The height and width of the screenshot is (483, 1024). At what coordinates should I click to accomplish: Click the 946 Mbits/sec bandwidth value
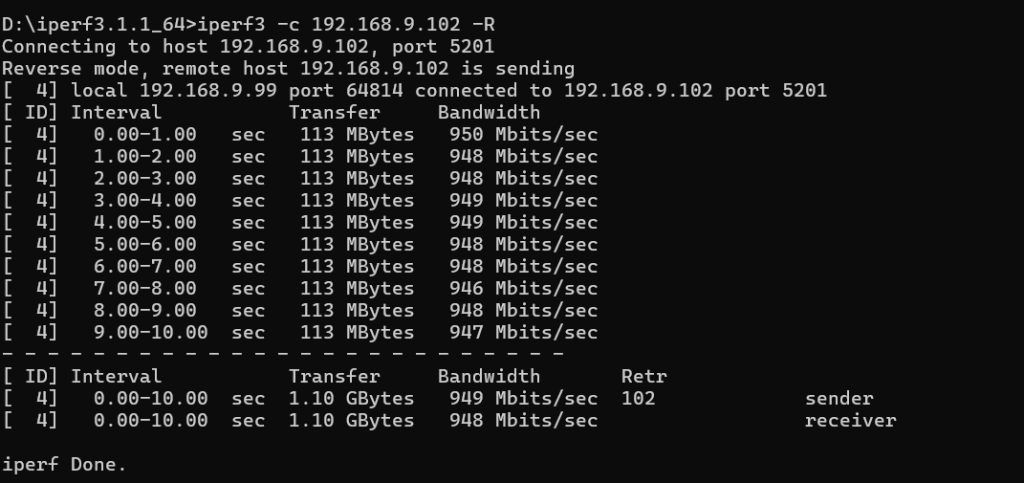coord(523,288)
